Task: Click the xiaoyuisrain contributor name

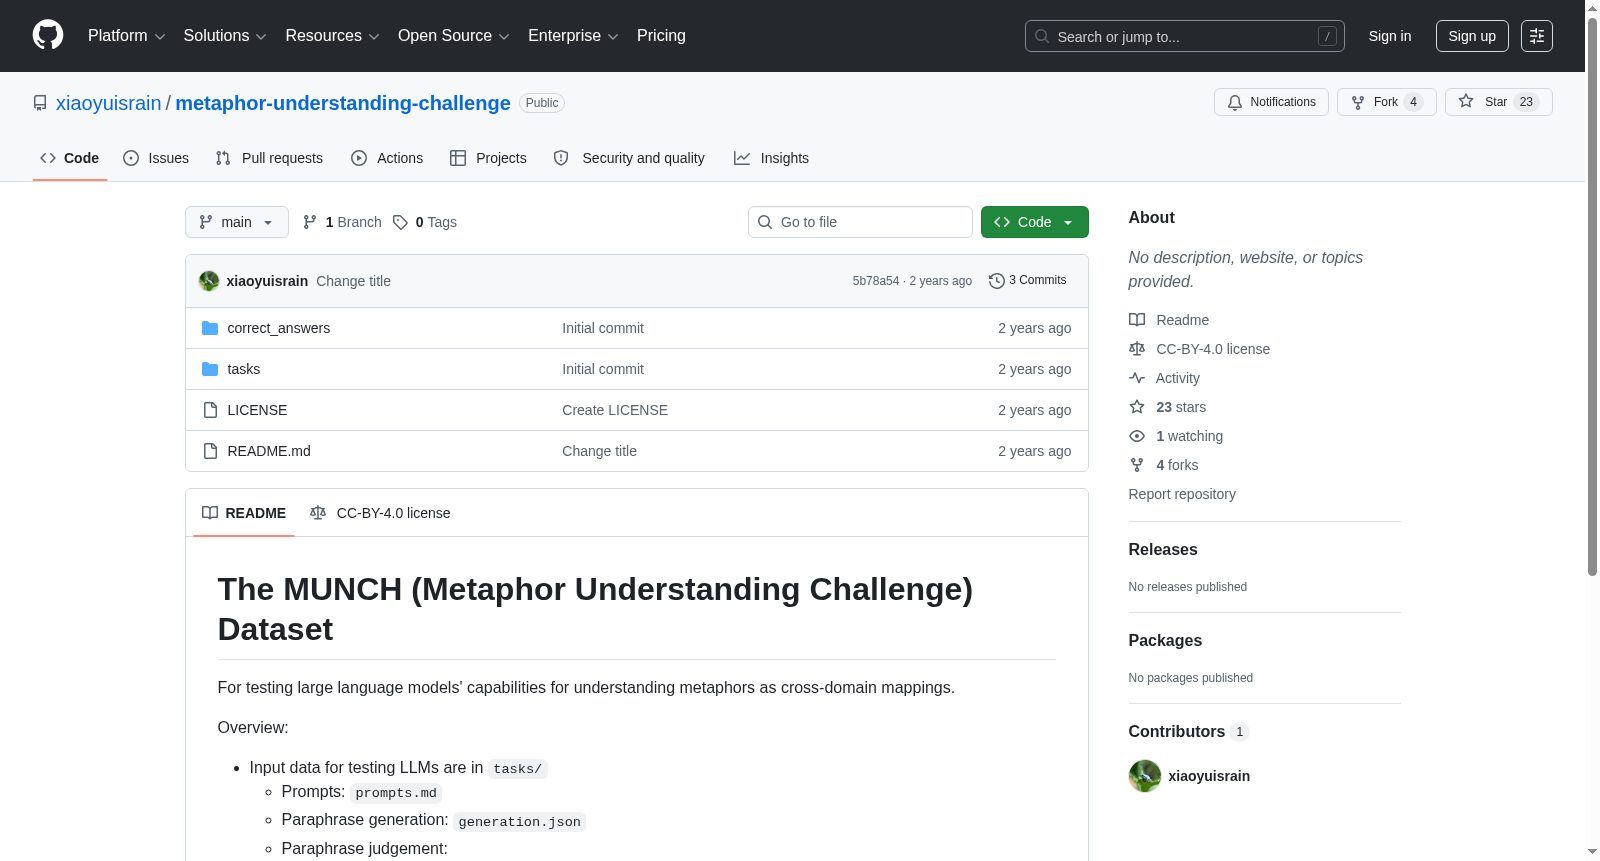Action: click(x=1209, y=776)
